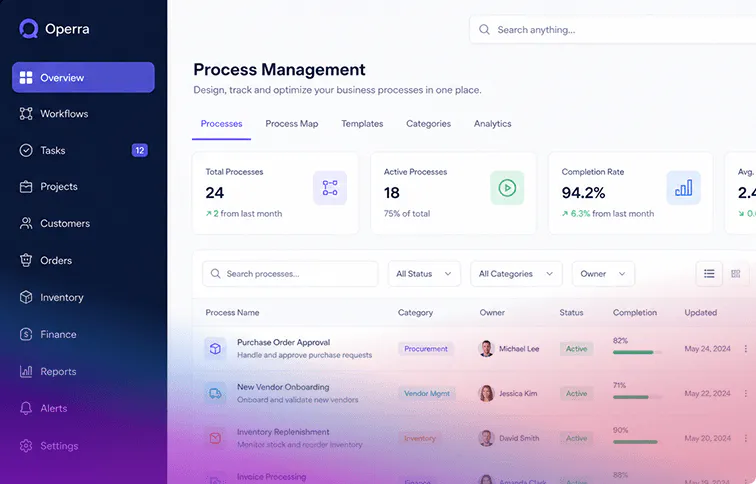The width and height of the screenshot is (756, 484).
Task: Click Active status of Purchase Order Approval
Action: (576, 349)
